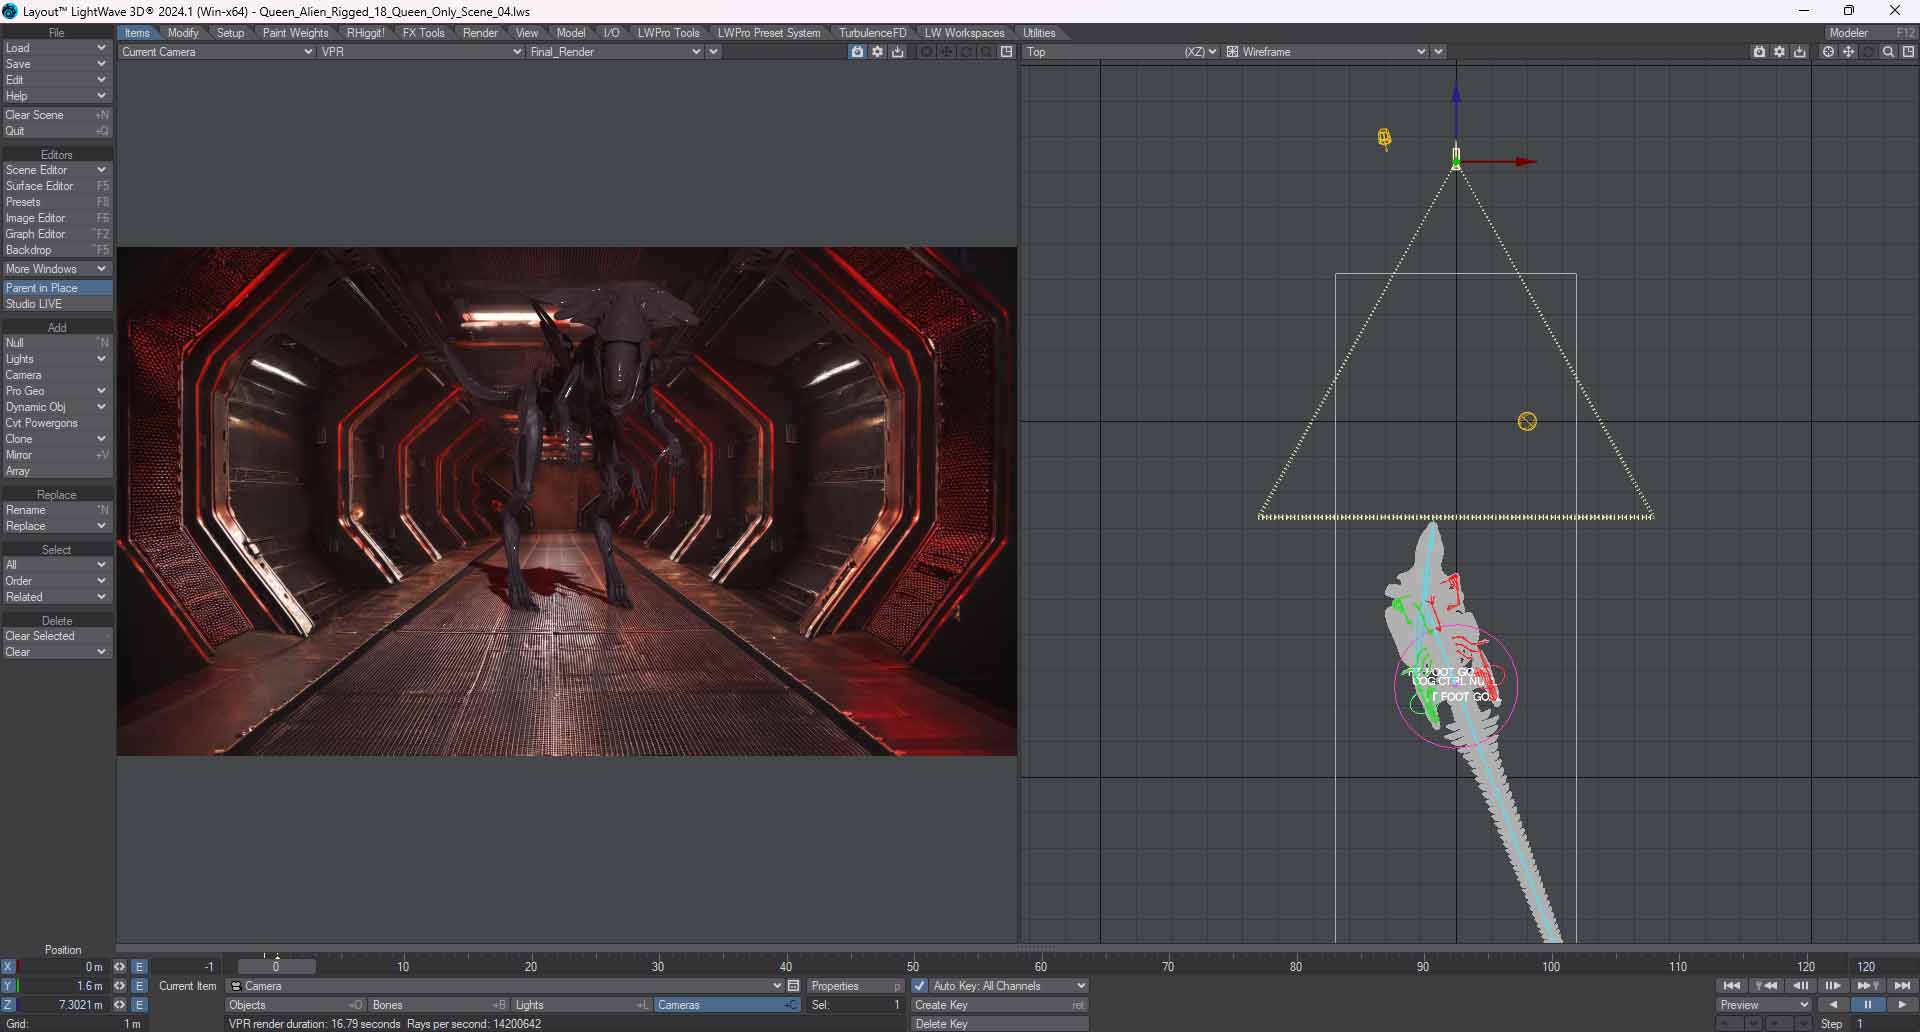Play the animation forward
The image size is (1920, 1032).
[1902, 1005]
